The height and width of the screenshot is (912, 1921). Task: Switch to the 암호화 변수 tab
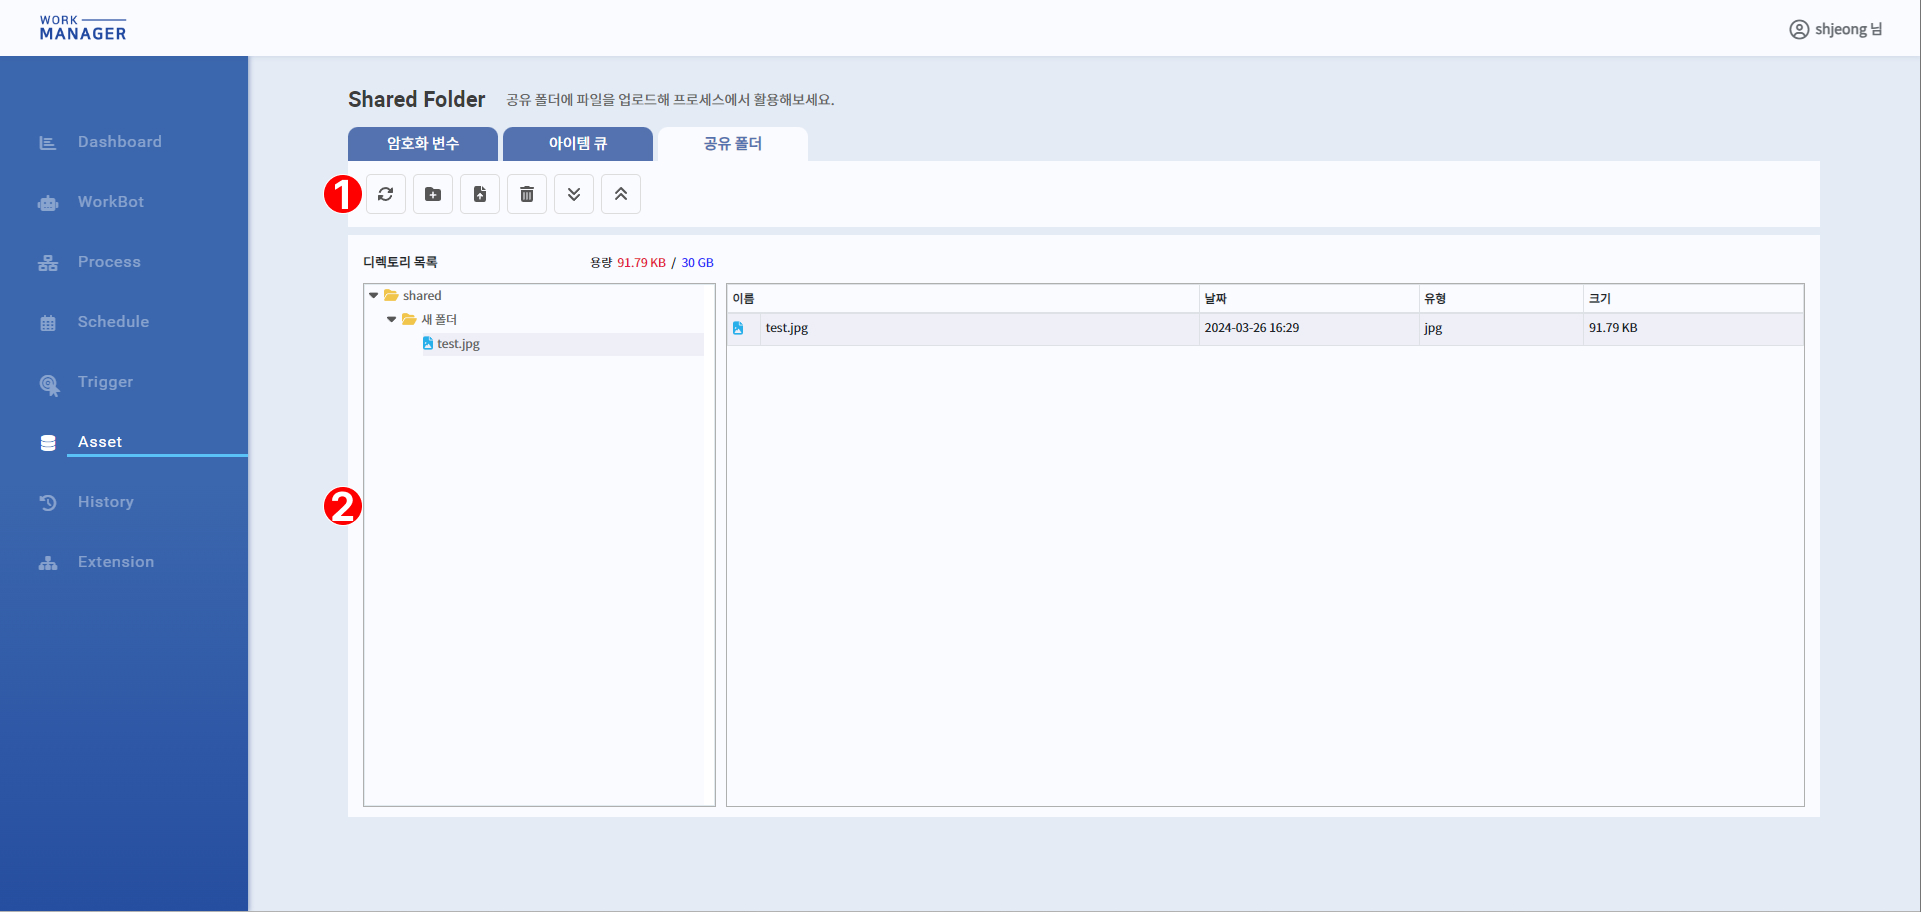[x=423, y=144]
